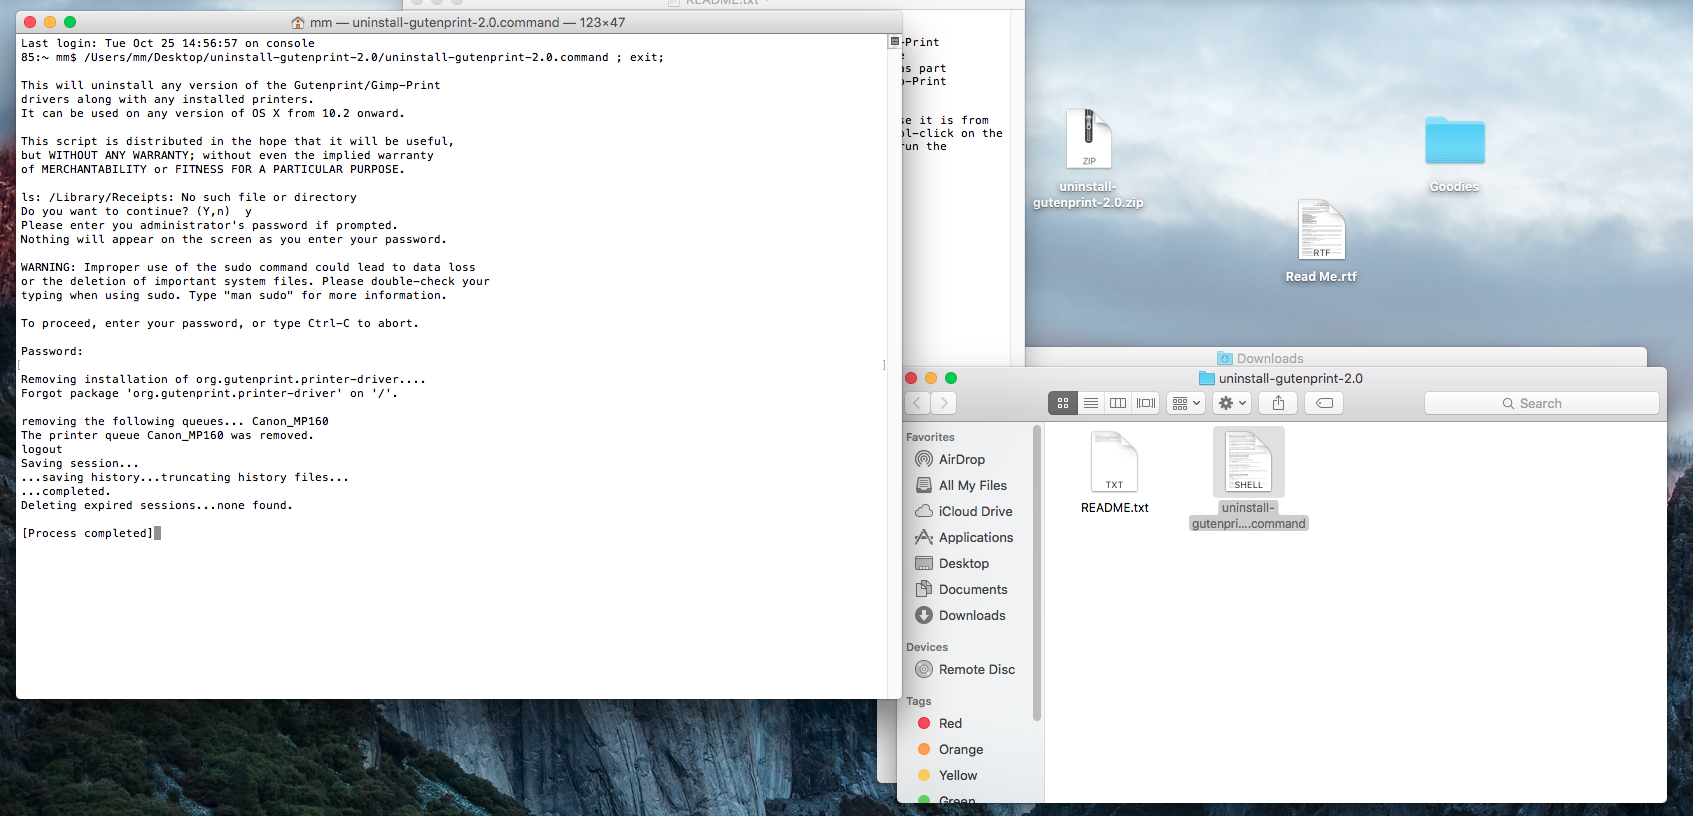
Task: Click the Finder sidebar scrollbar
Action: coord(1037,572)
